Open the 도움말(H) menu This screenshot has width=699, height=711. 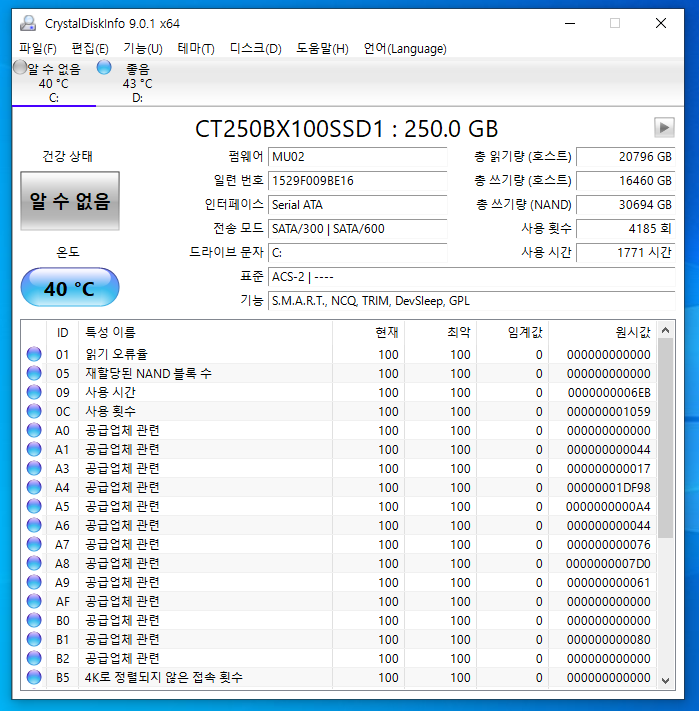pyautogui.click(x=322, y=49)
